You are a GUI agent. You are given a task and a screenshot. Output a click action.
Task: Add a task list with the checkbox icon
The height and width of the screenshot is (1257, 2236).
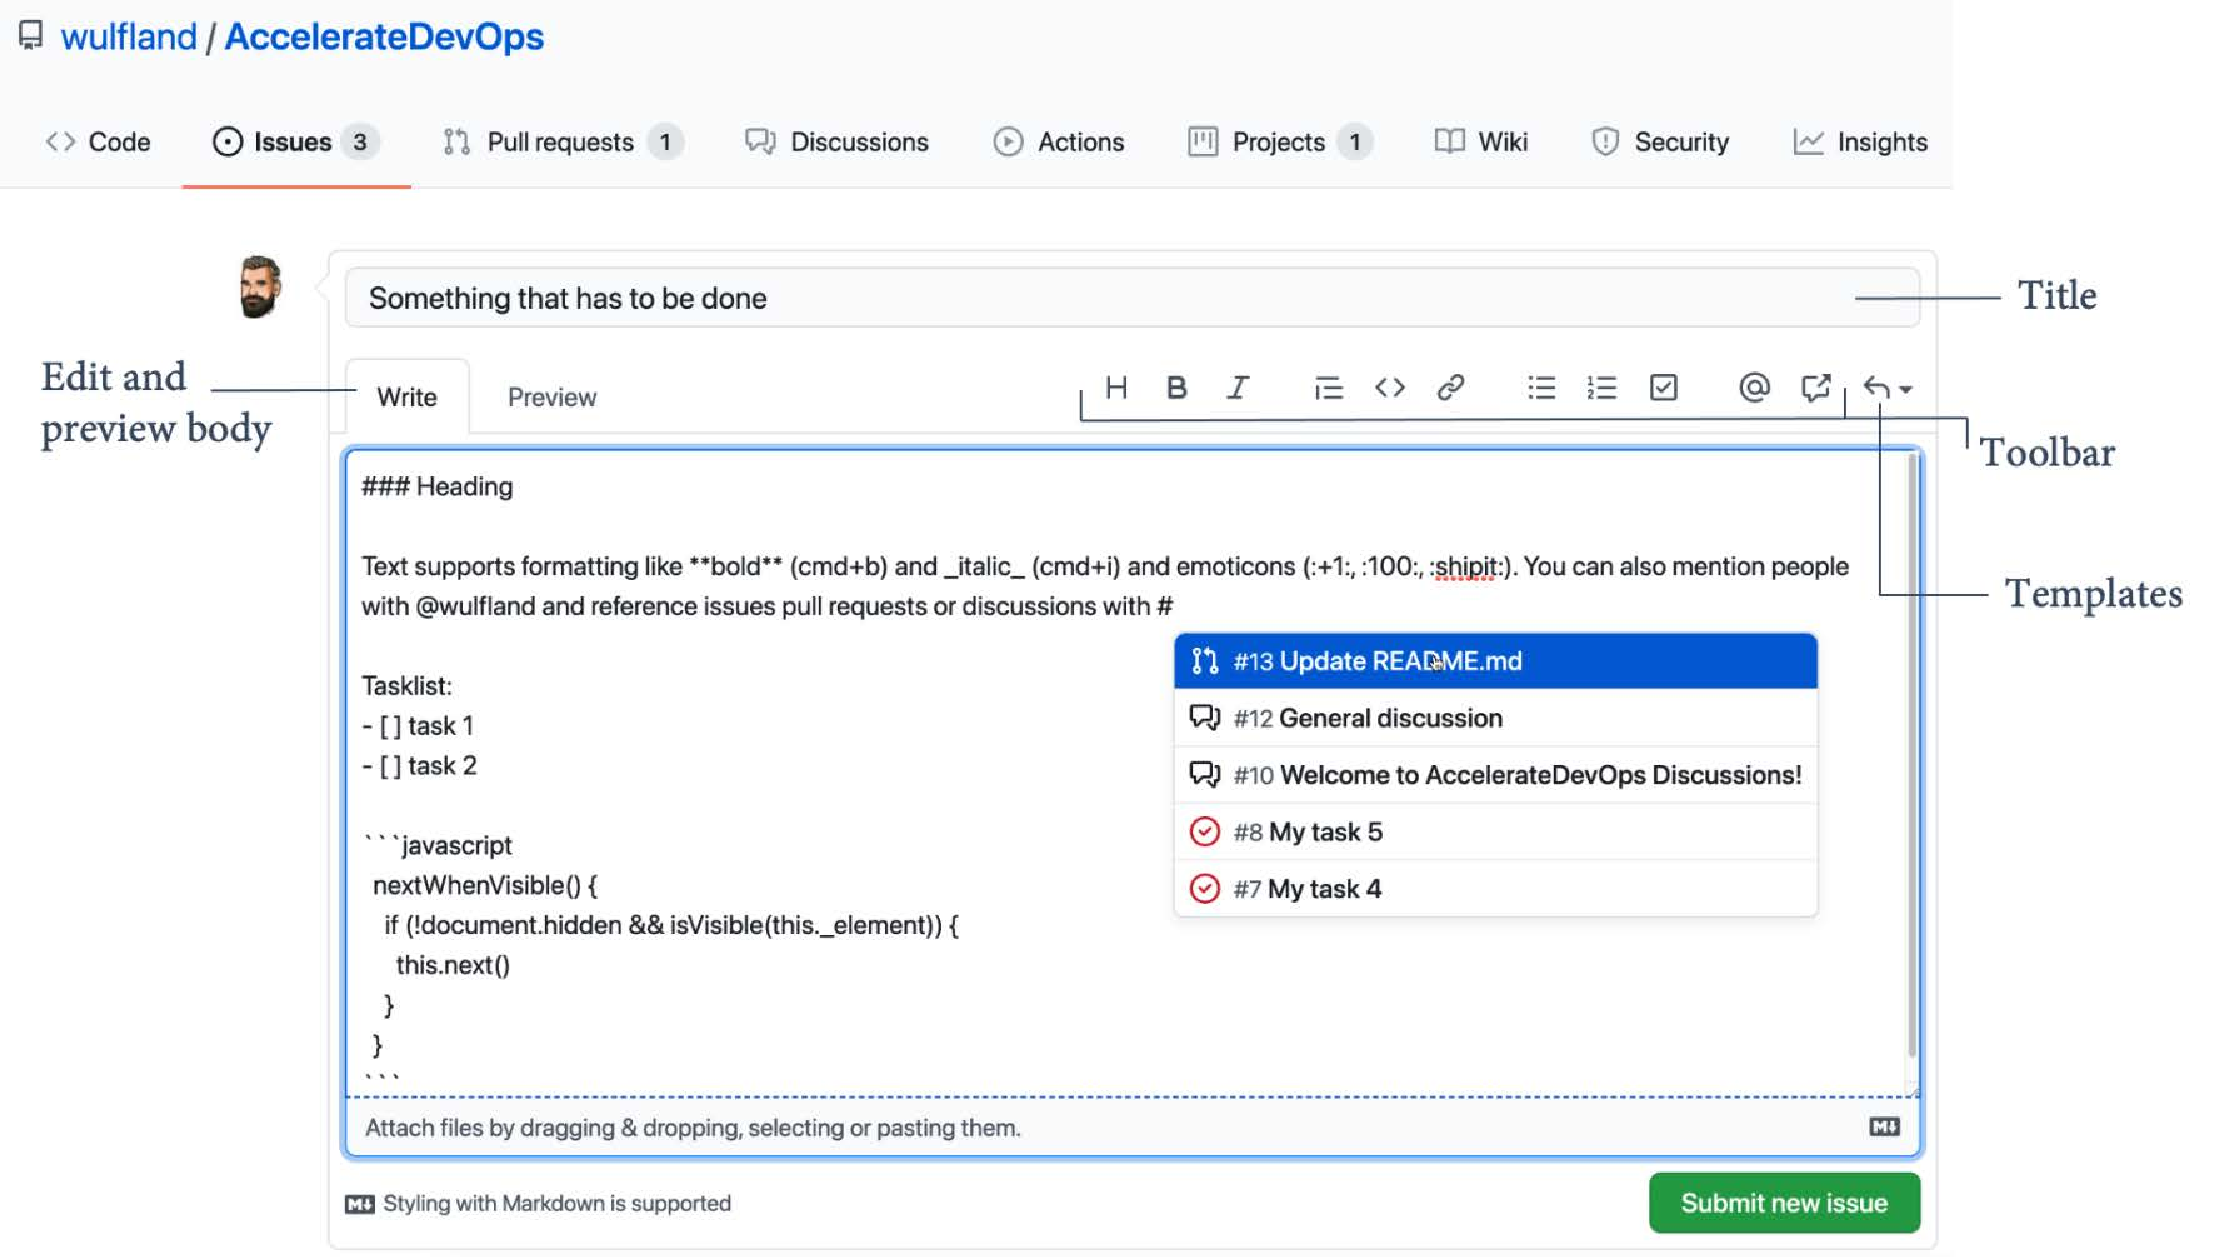tap(1663, 388)
